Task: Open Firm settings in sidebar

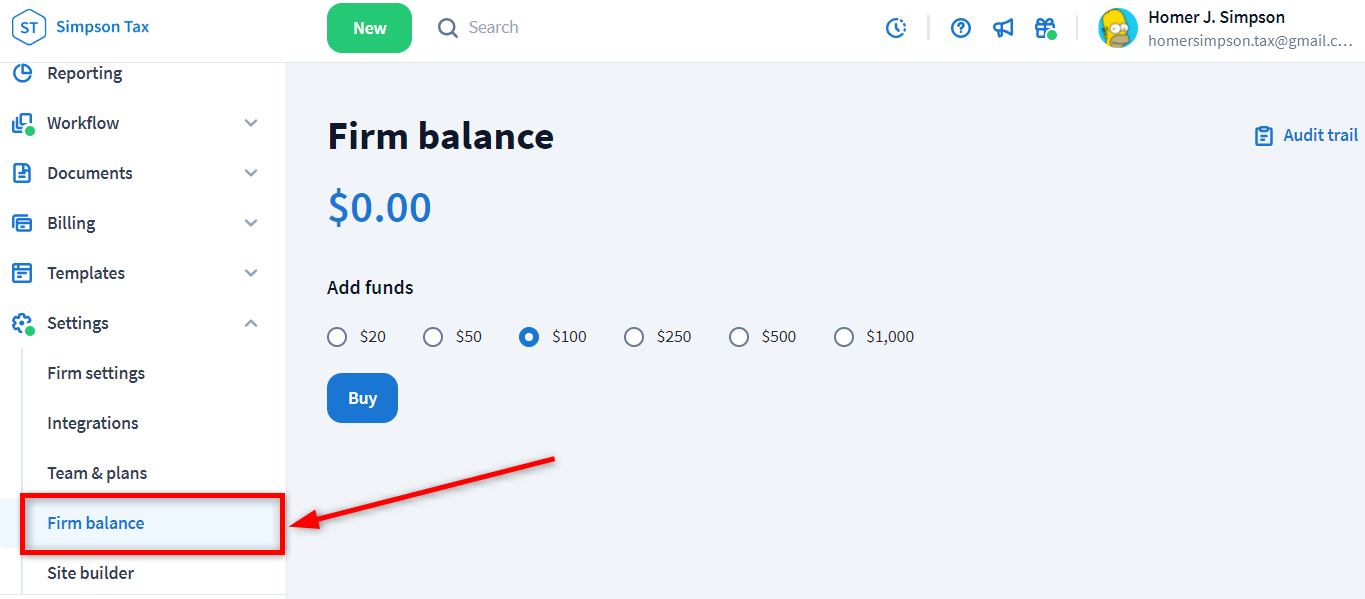Action: coord(96,373)
